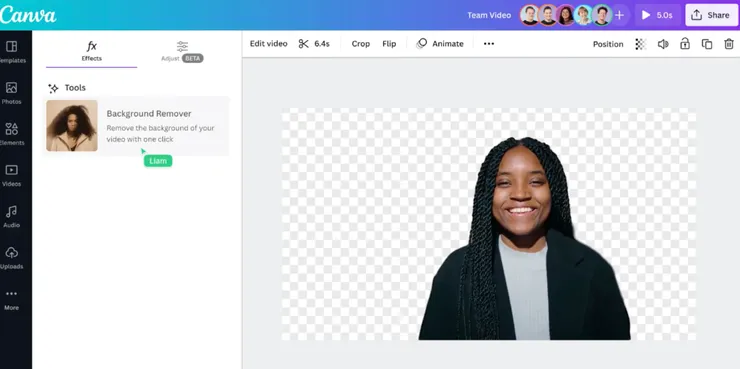Screen dimensions: 740x369
Task: Open the Videos sidebar panel
Action: [11, 176]
